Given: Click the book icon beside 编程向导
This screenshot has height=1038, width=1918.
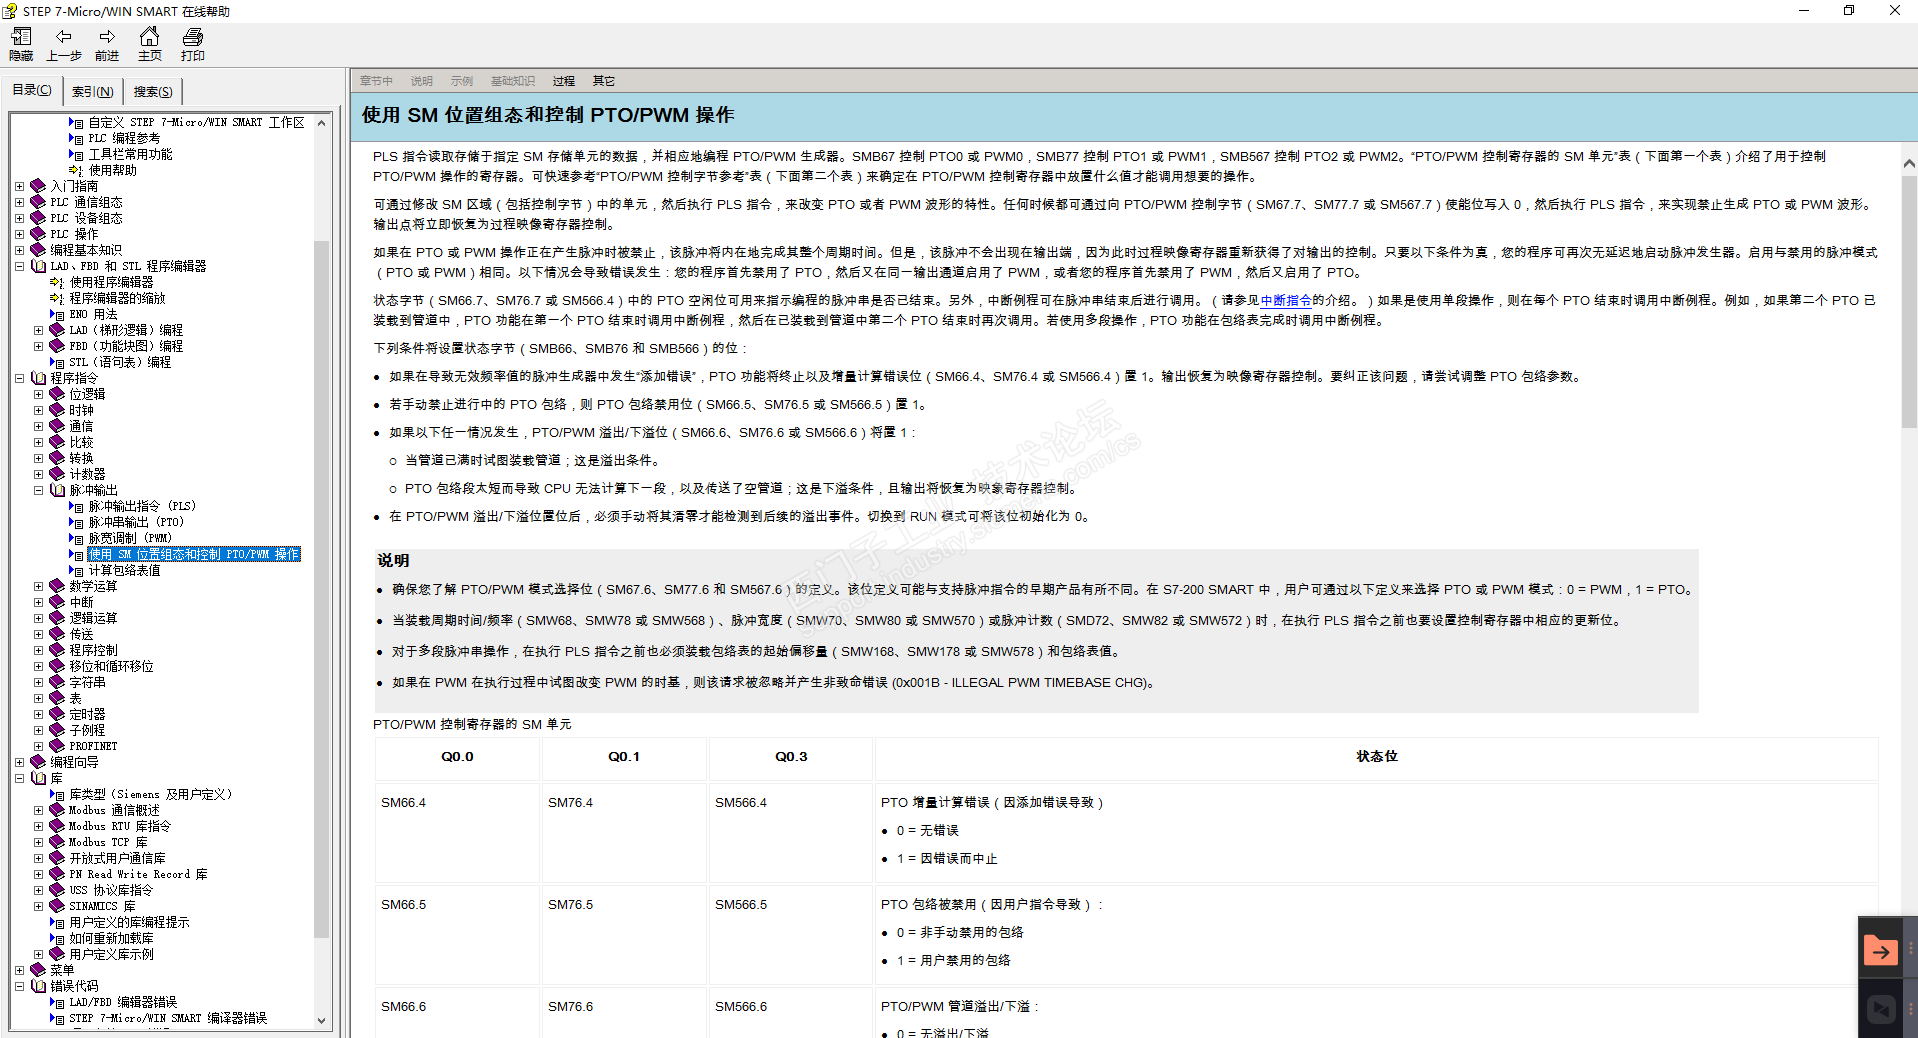Looking at the screenshot, I should click(38, 762).
